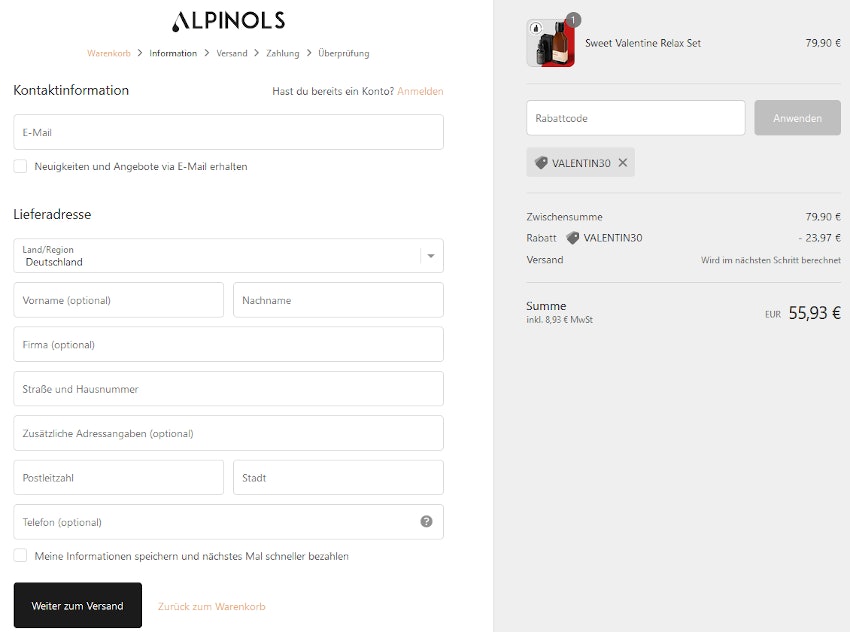This screenshot has width=850, height=632.
Task: Click the Alpinols logo
Action: point(228,21)
